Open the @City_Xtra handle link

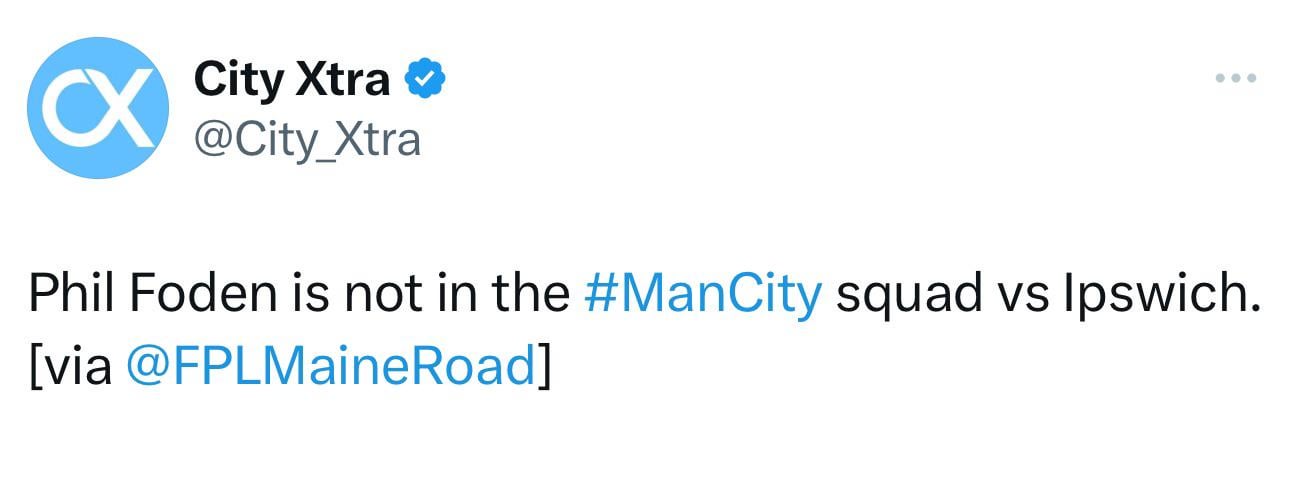(x=306, y=139)
